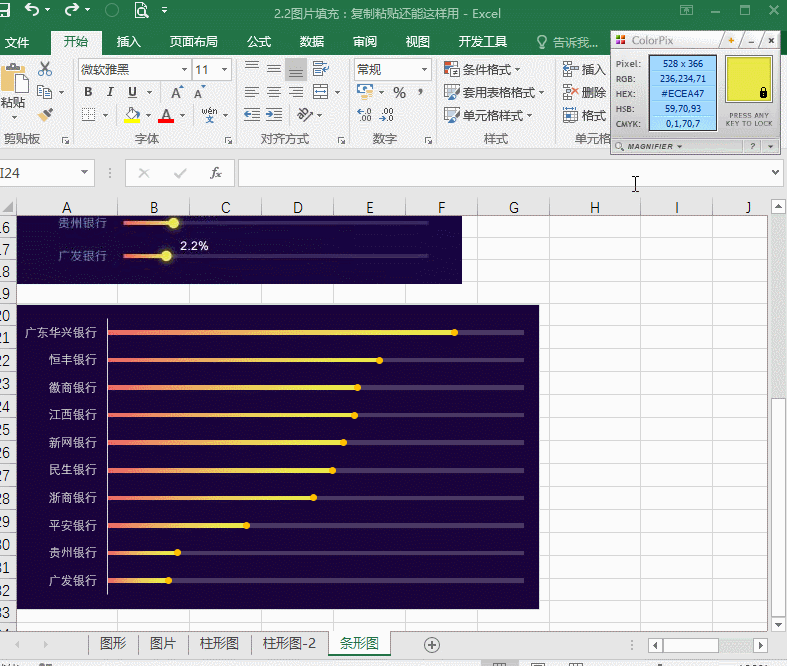The image size is (787, 666).
Task: Apply percent style
Action: coord(400,92)
